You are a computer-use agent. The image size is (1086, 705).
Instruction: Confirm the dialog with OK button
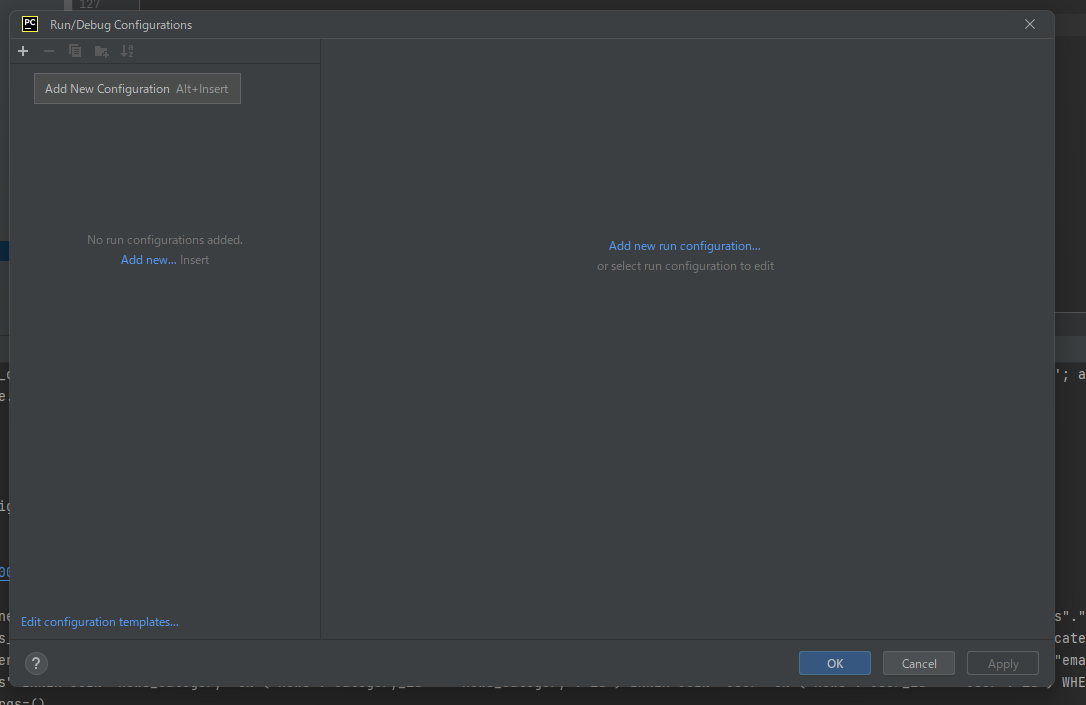(835, 663)
